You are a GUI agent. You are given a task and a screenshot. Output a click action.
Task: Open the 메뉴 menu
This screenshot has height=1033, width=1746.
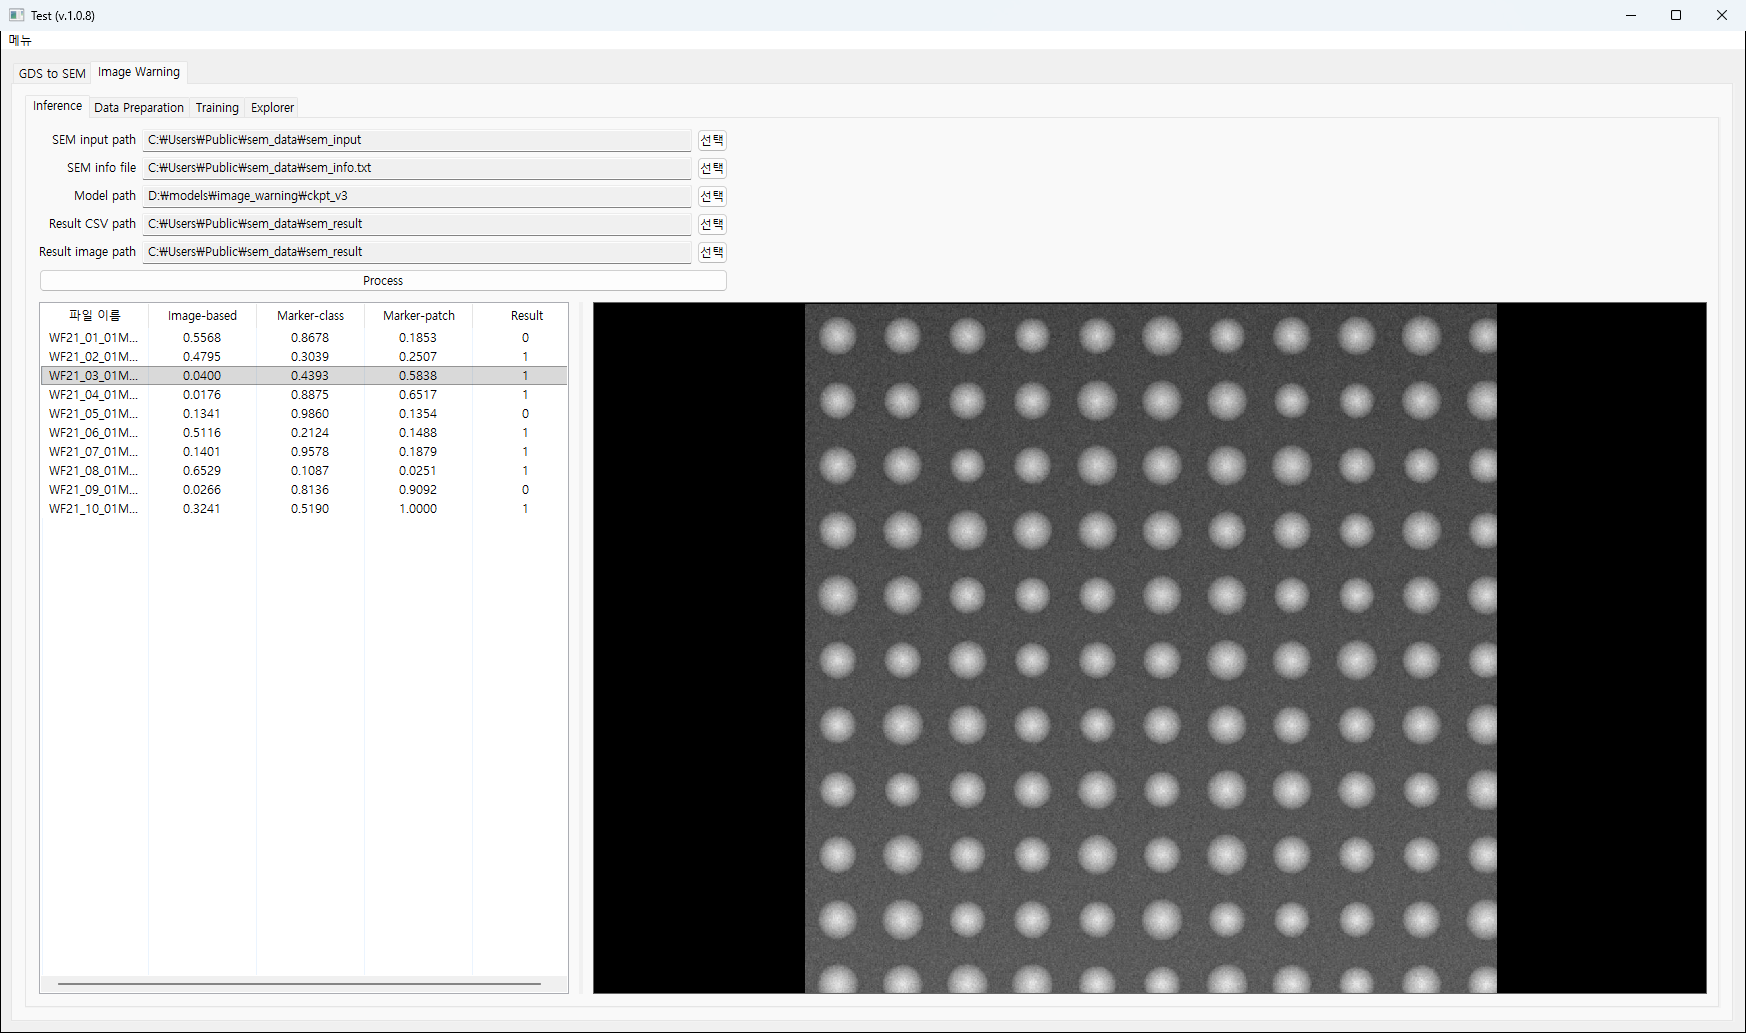(x=20, y=40)
